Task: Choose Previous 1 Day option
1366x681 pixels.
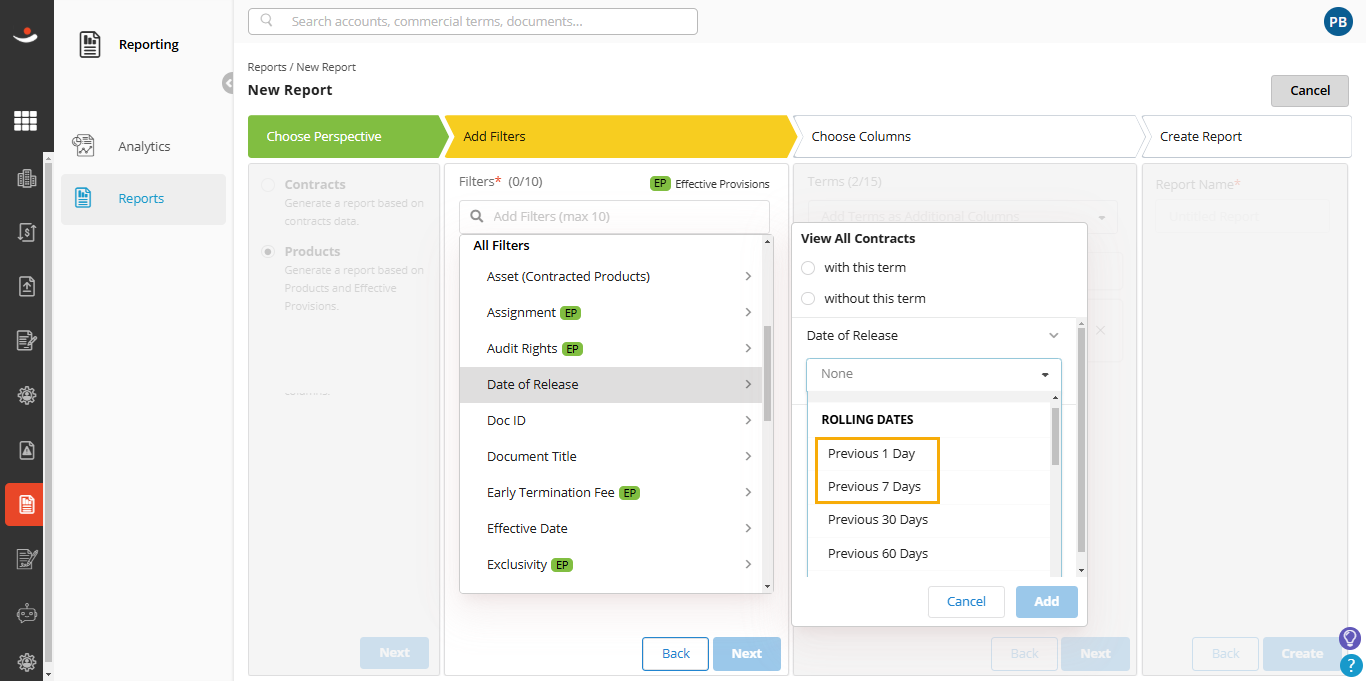Action: click(928, 454)
